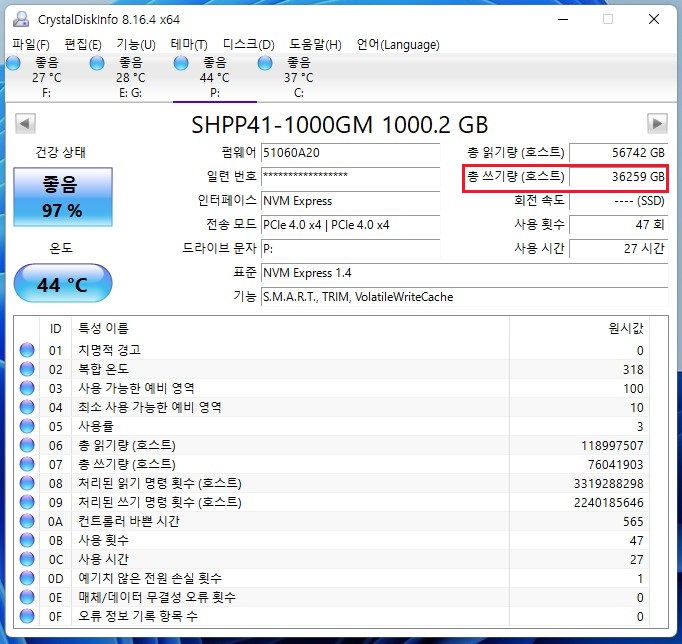Image resolution: width=682 pixels, height=644 pixels.
Task: Click the interface field NVM Express
Action: coord(351,201)
